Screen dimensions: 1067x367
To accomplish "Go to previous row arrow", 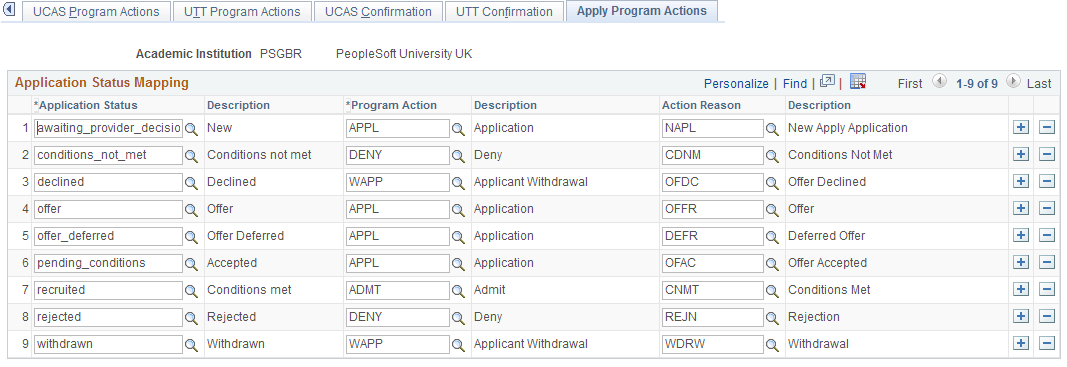I will [939, 81].
